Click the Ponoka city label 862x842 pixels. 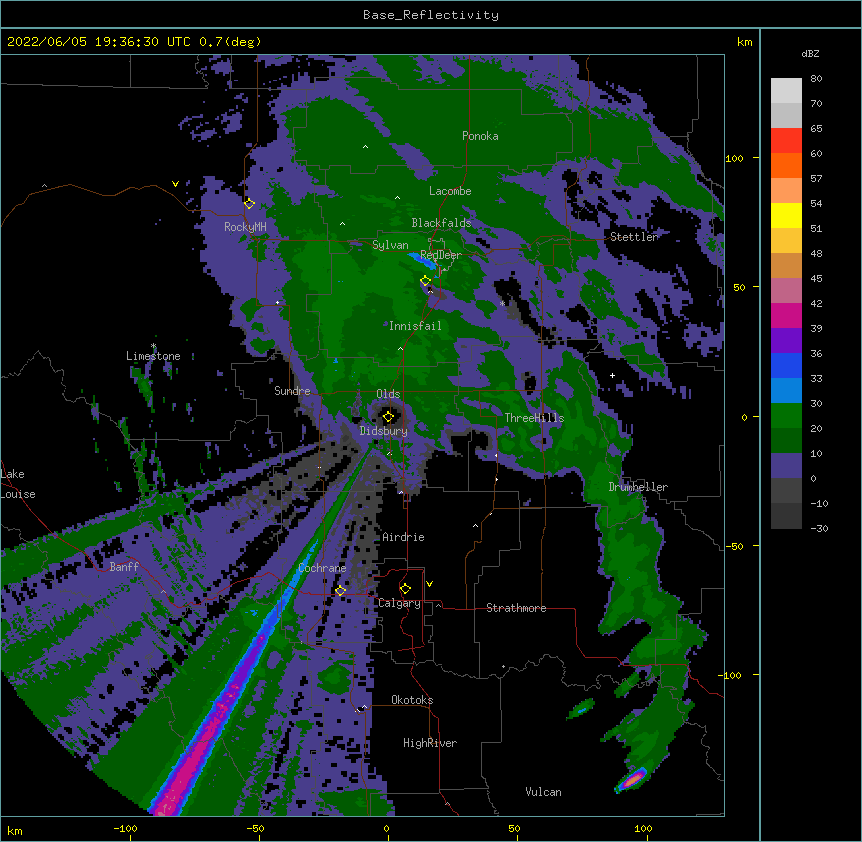480,136
